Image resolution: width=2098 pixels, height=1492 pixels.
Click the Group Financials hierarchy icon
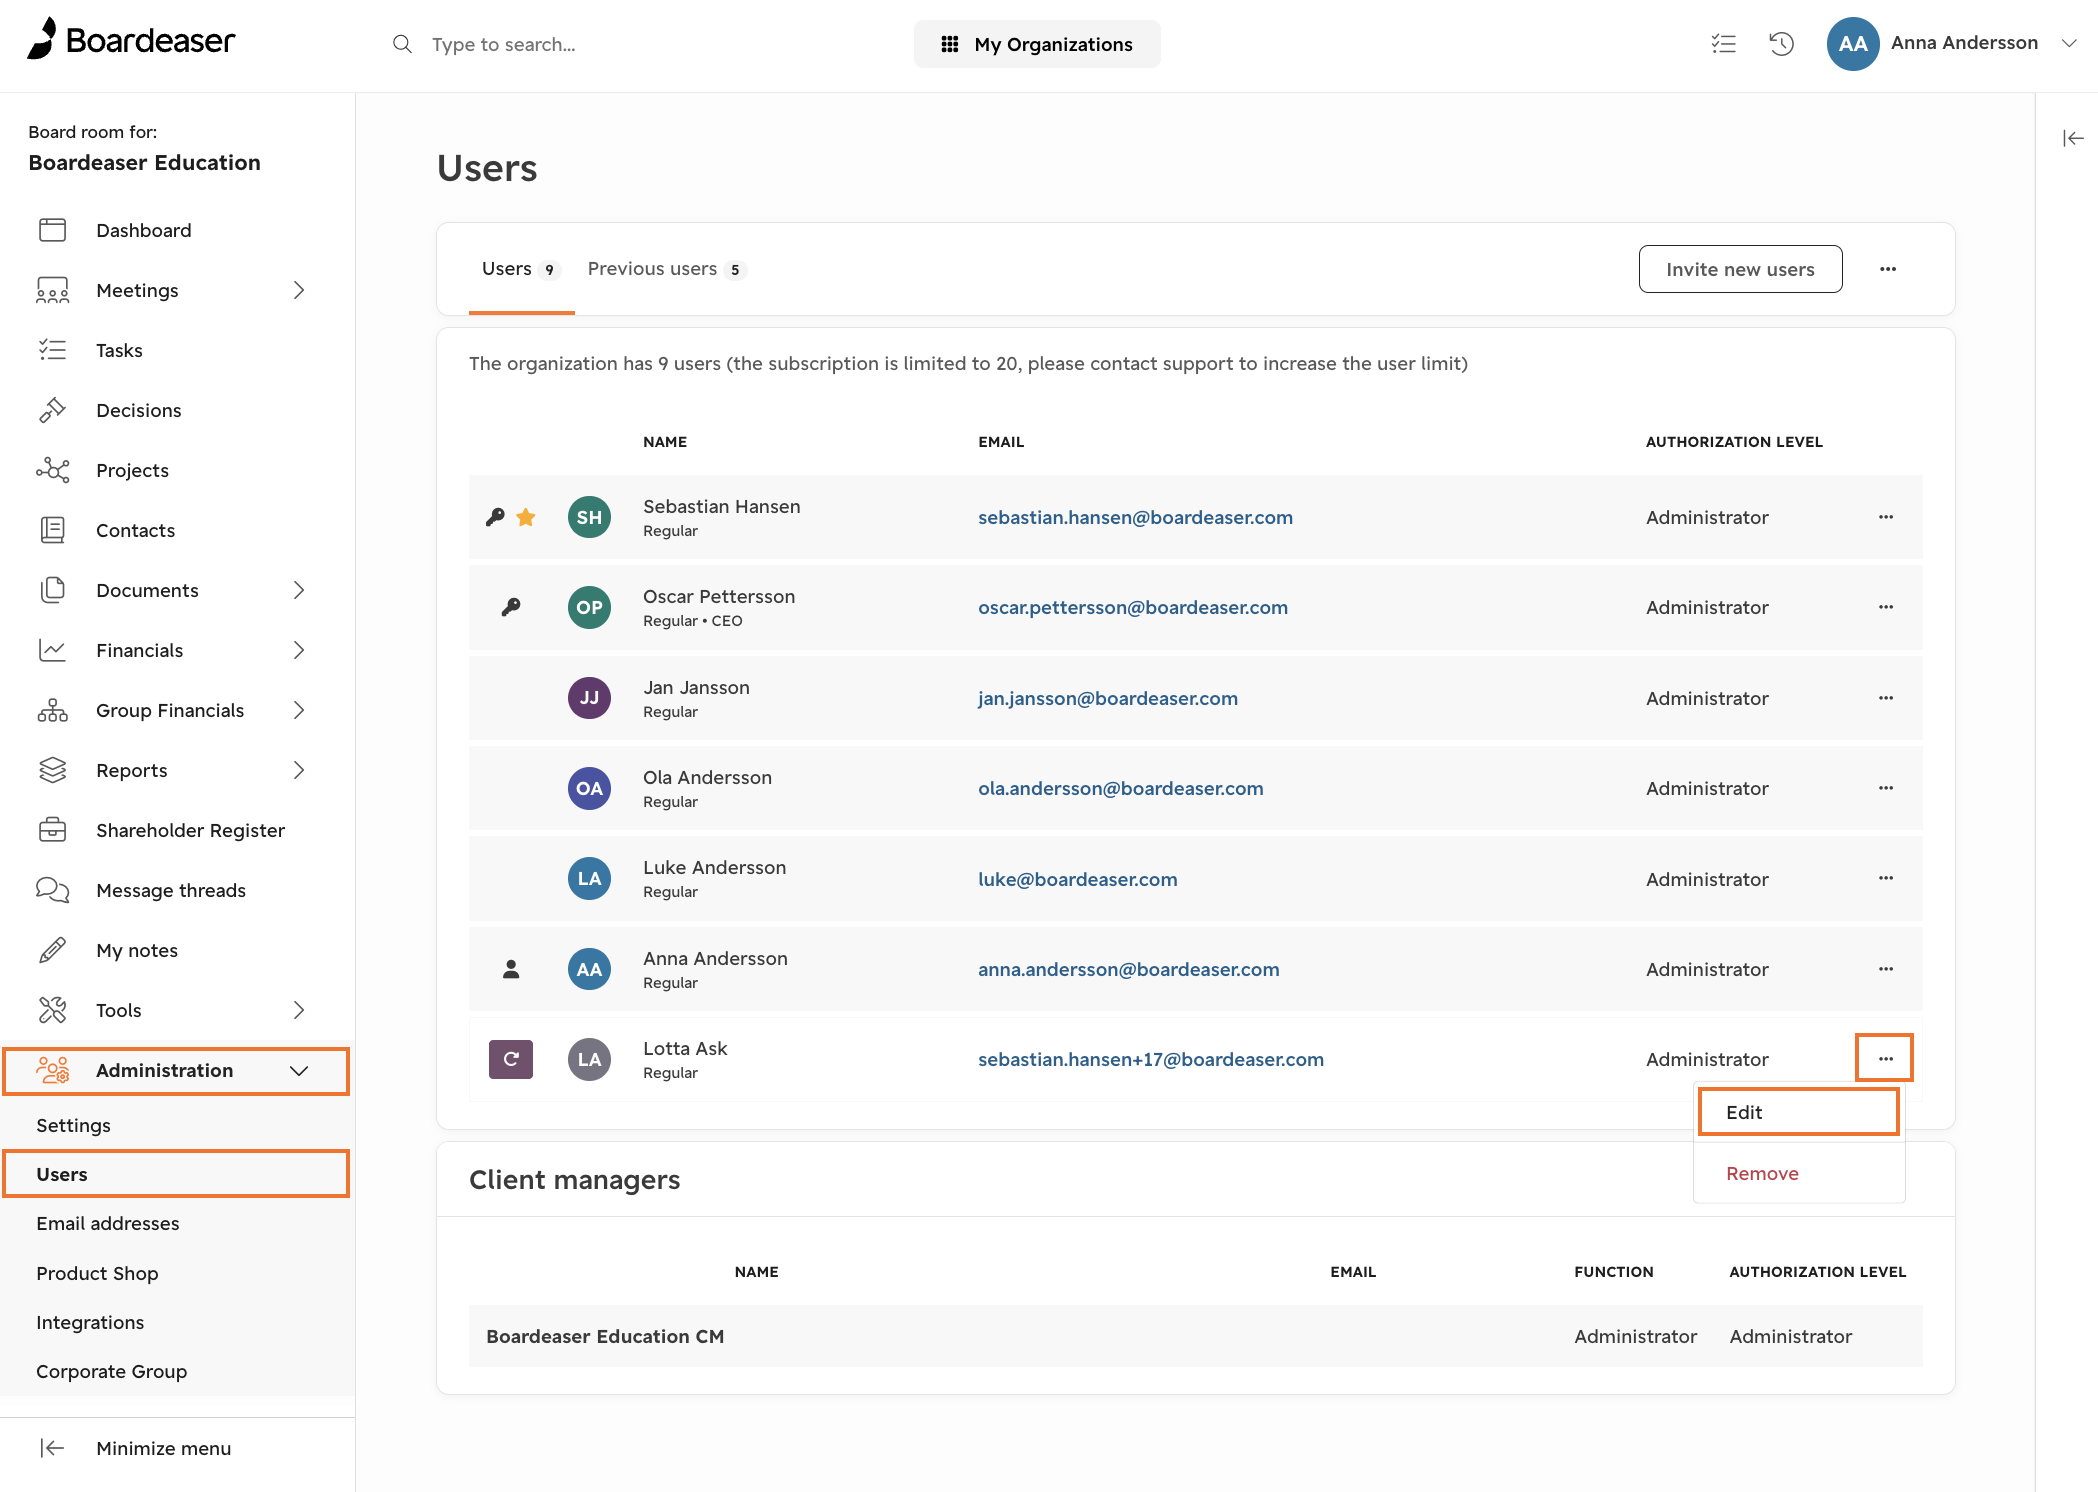(x=52, y=710)
